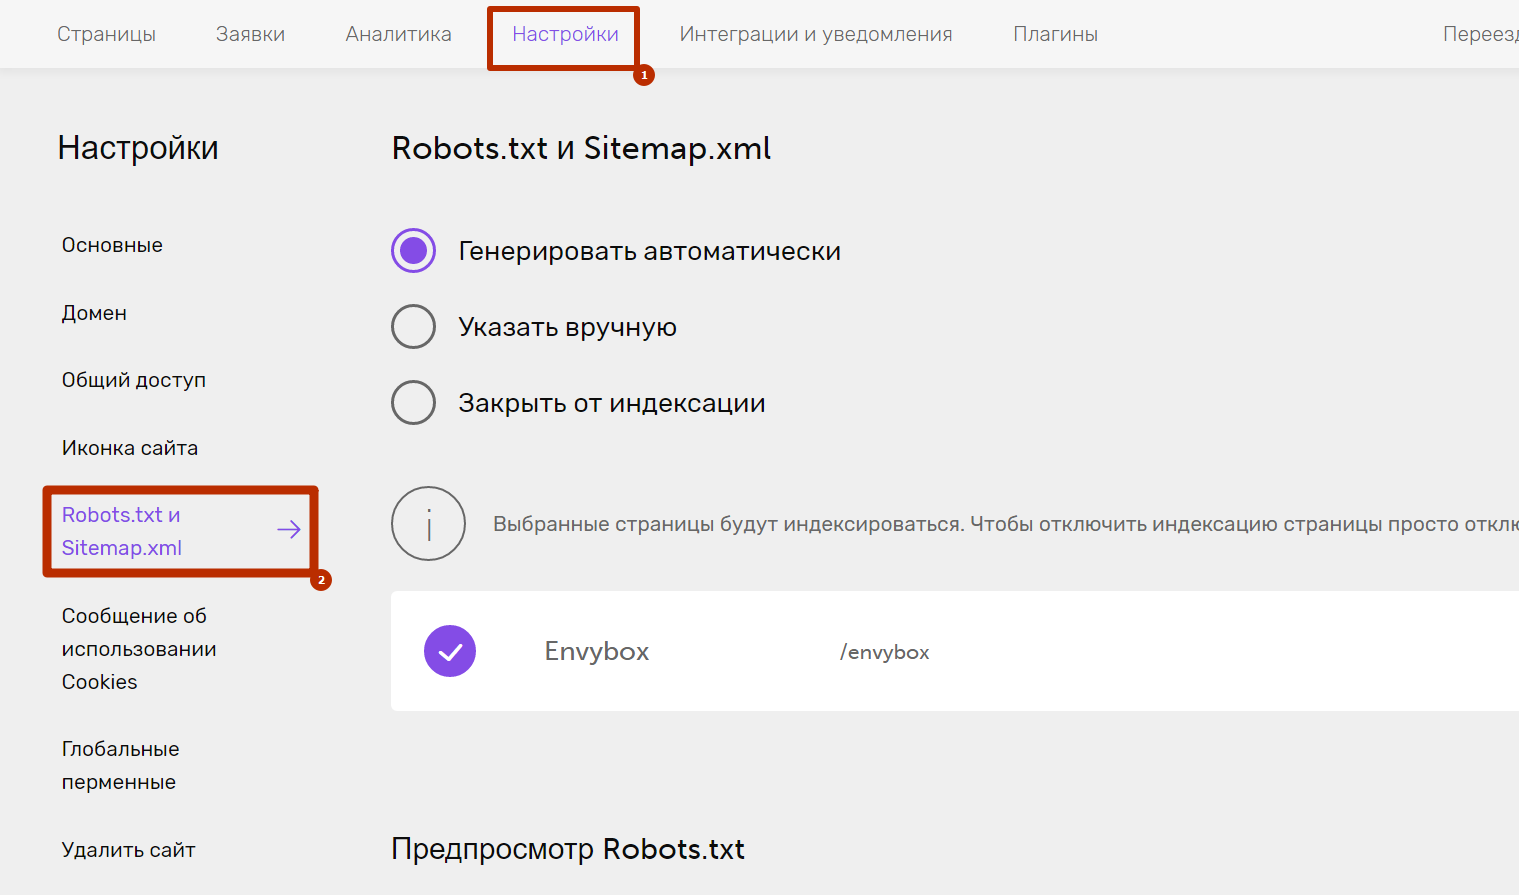Click Удалить сайт in sidebar
Image resolution: width=1519 pixels, height=895 pixels.
pos(128,850)
